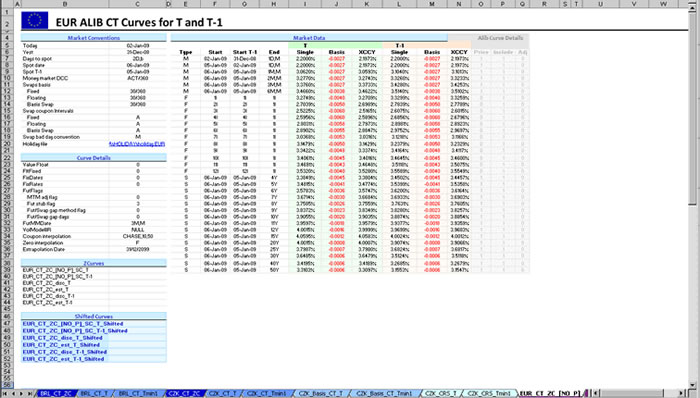Click the 'Market Data' section header
Viewport: 700px width, 398px height.
(309, 38)
